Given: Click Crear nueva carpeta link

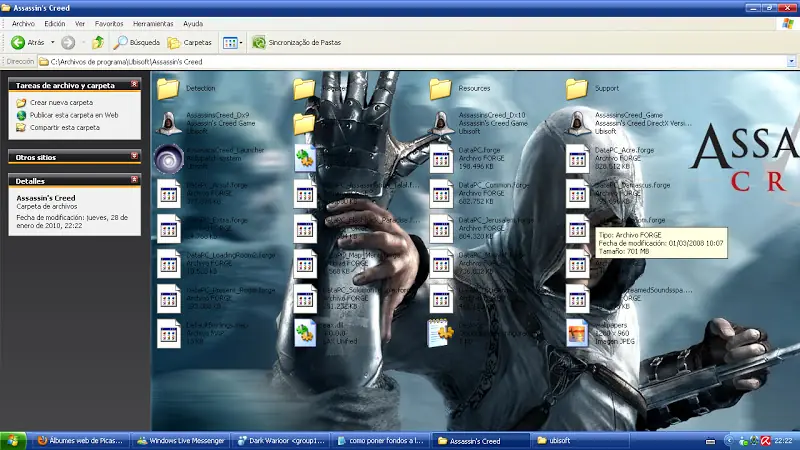Looking at the screenshot, I should pyautogui.click(x=61, y=103).
